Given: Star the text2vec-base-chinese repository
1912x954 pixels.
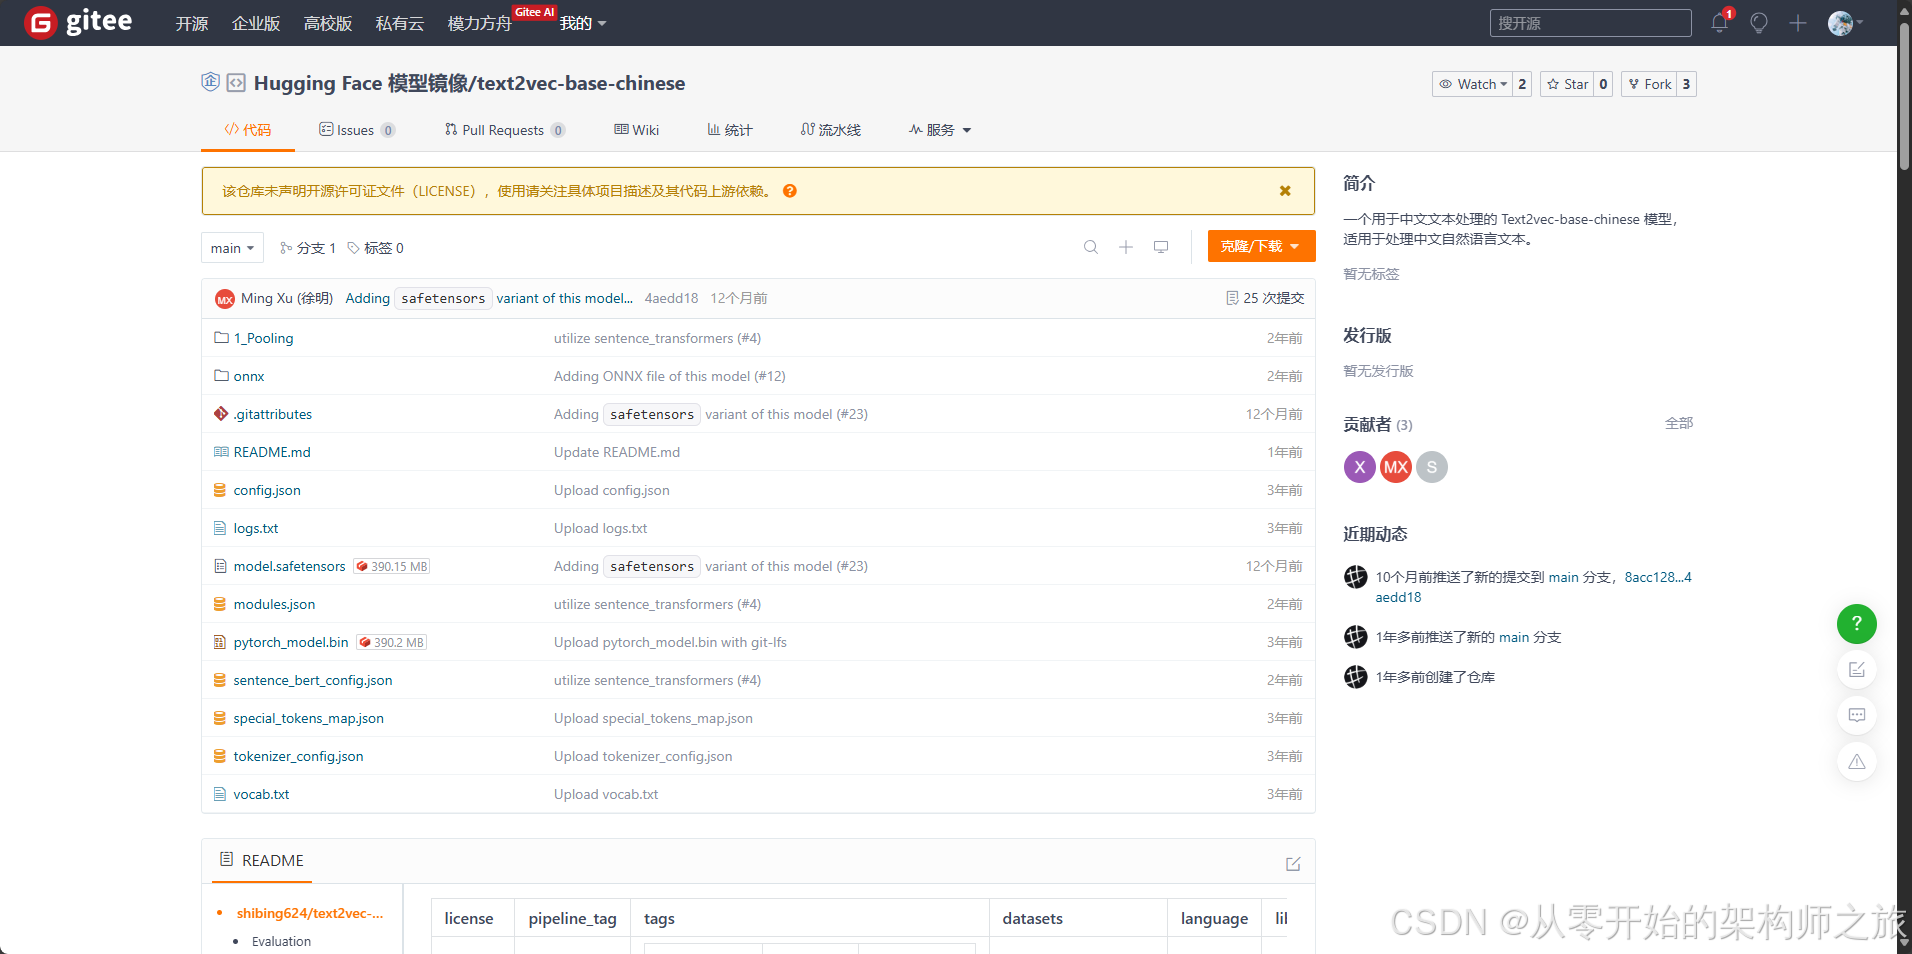Looking at the screenshot, I should click(1567, 84).
